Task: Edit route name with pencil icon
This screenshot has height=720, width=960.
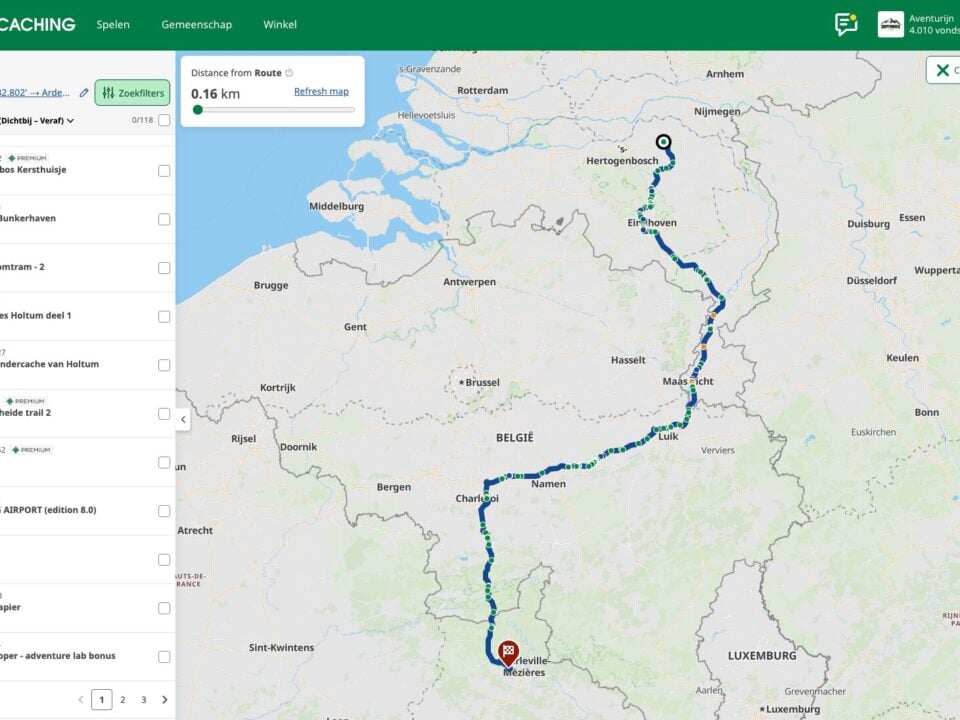Action: point(84,92)
